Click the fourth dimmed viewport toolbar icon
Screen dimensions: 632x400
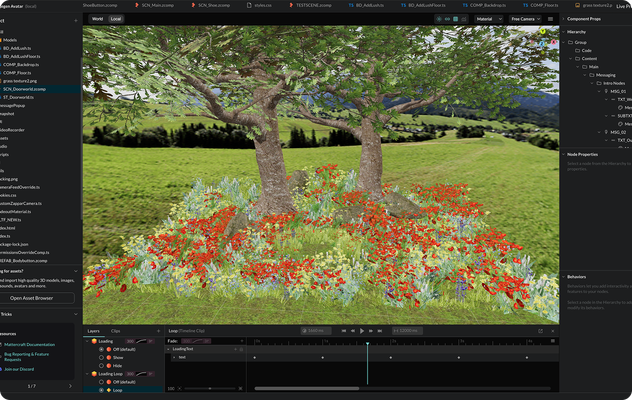coord(464,19)
